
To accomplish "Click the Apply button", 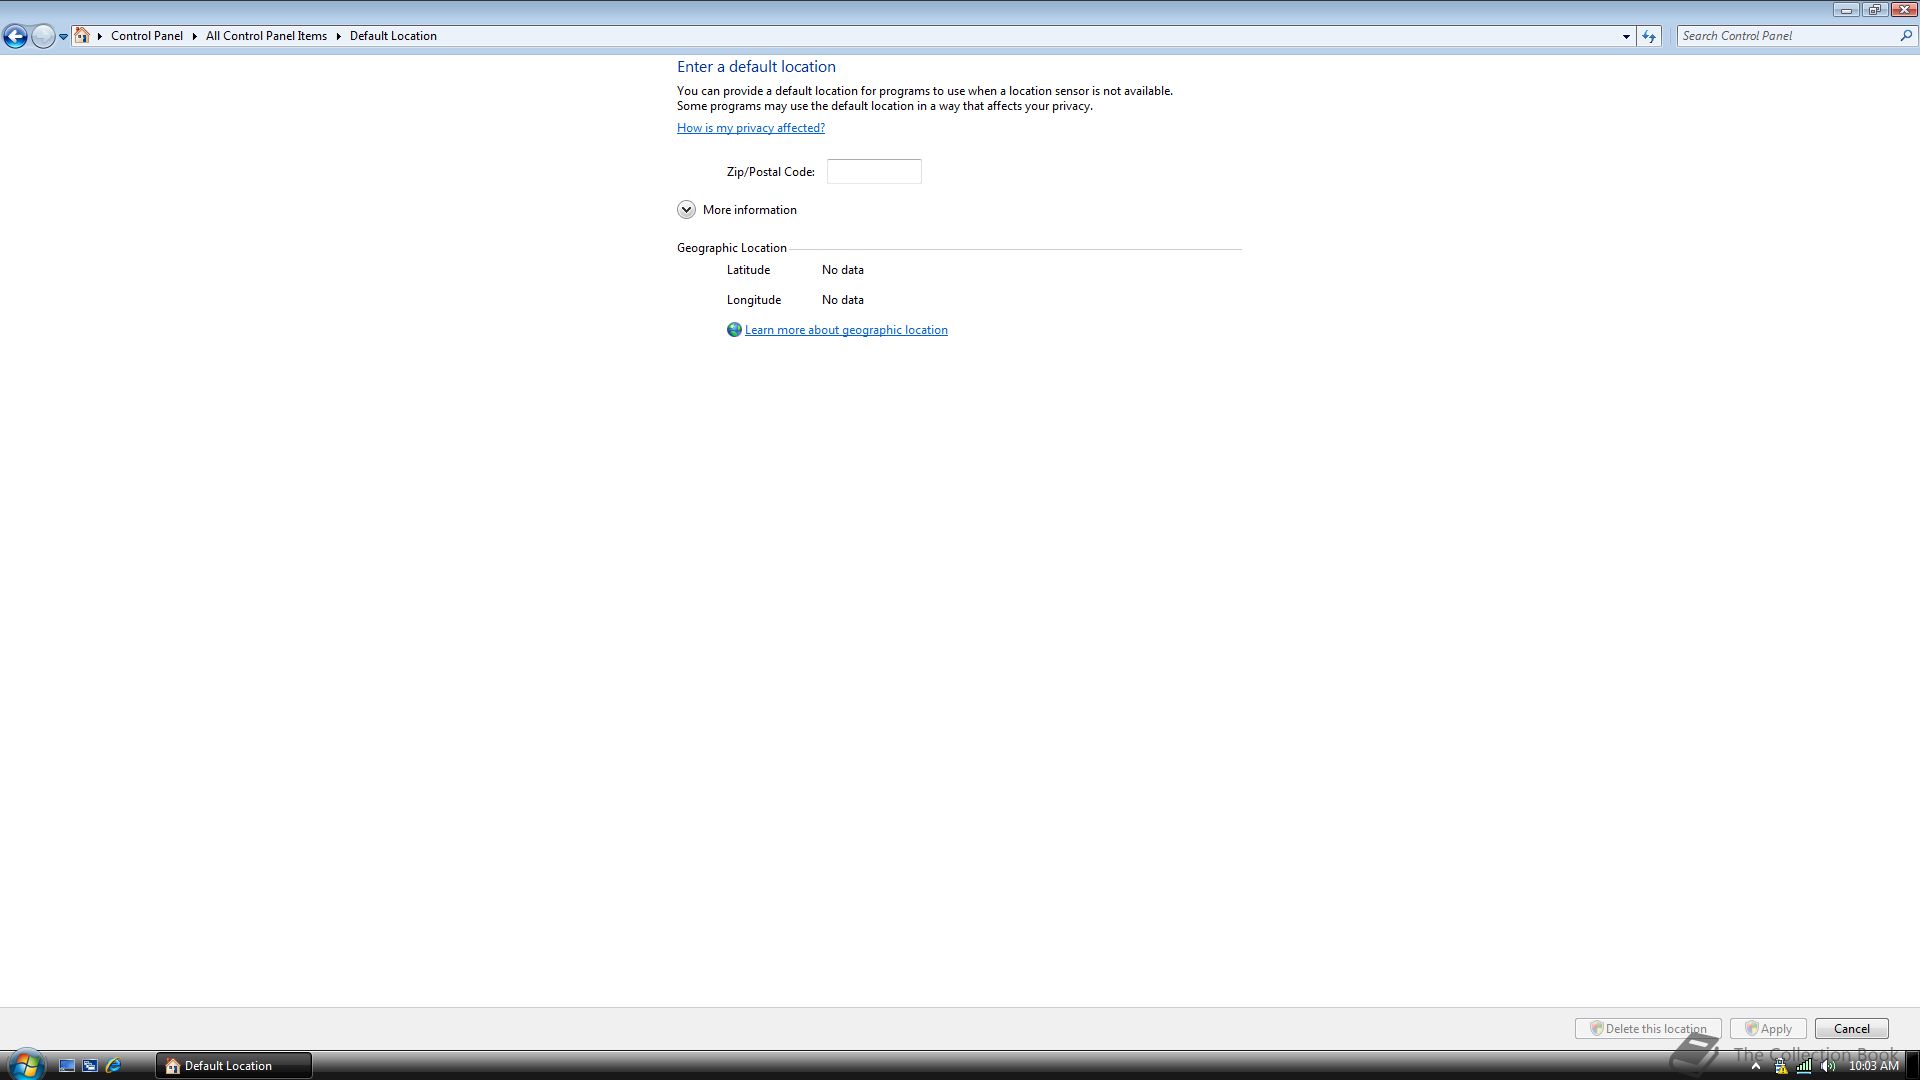I will pos(1768,1028).
